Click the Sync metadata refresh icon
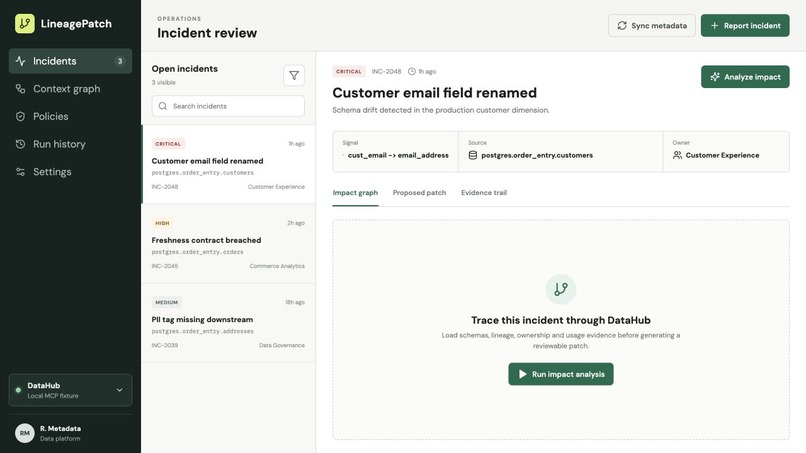The width and height of the screenshot is (806, 453). click(622, 25)
